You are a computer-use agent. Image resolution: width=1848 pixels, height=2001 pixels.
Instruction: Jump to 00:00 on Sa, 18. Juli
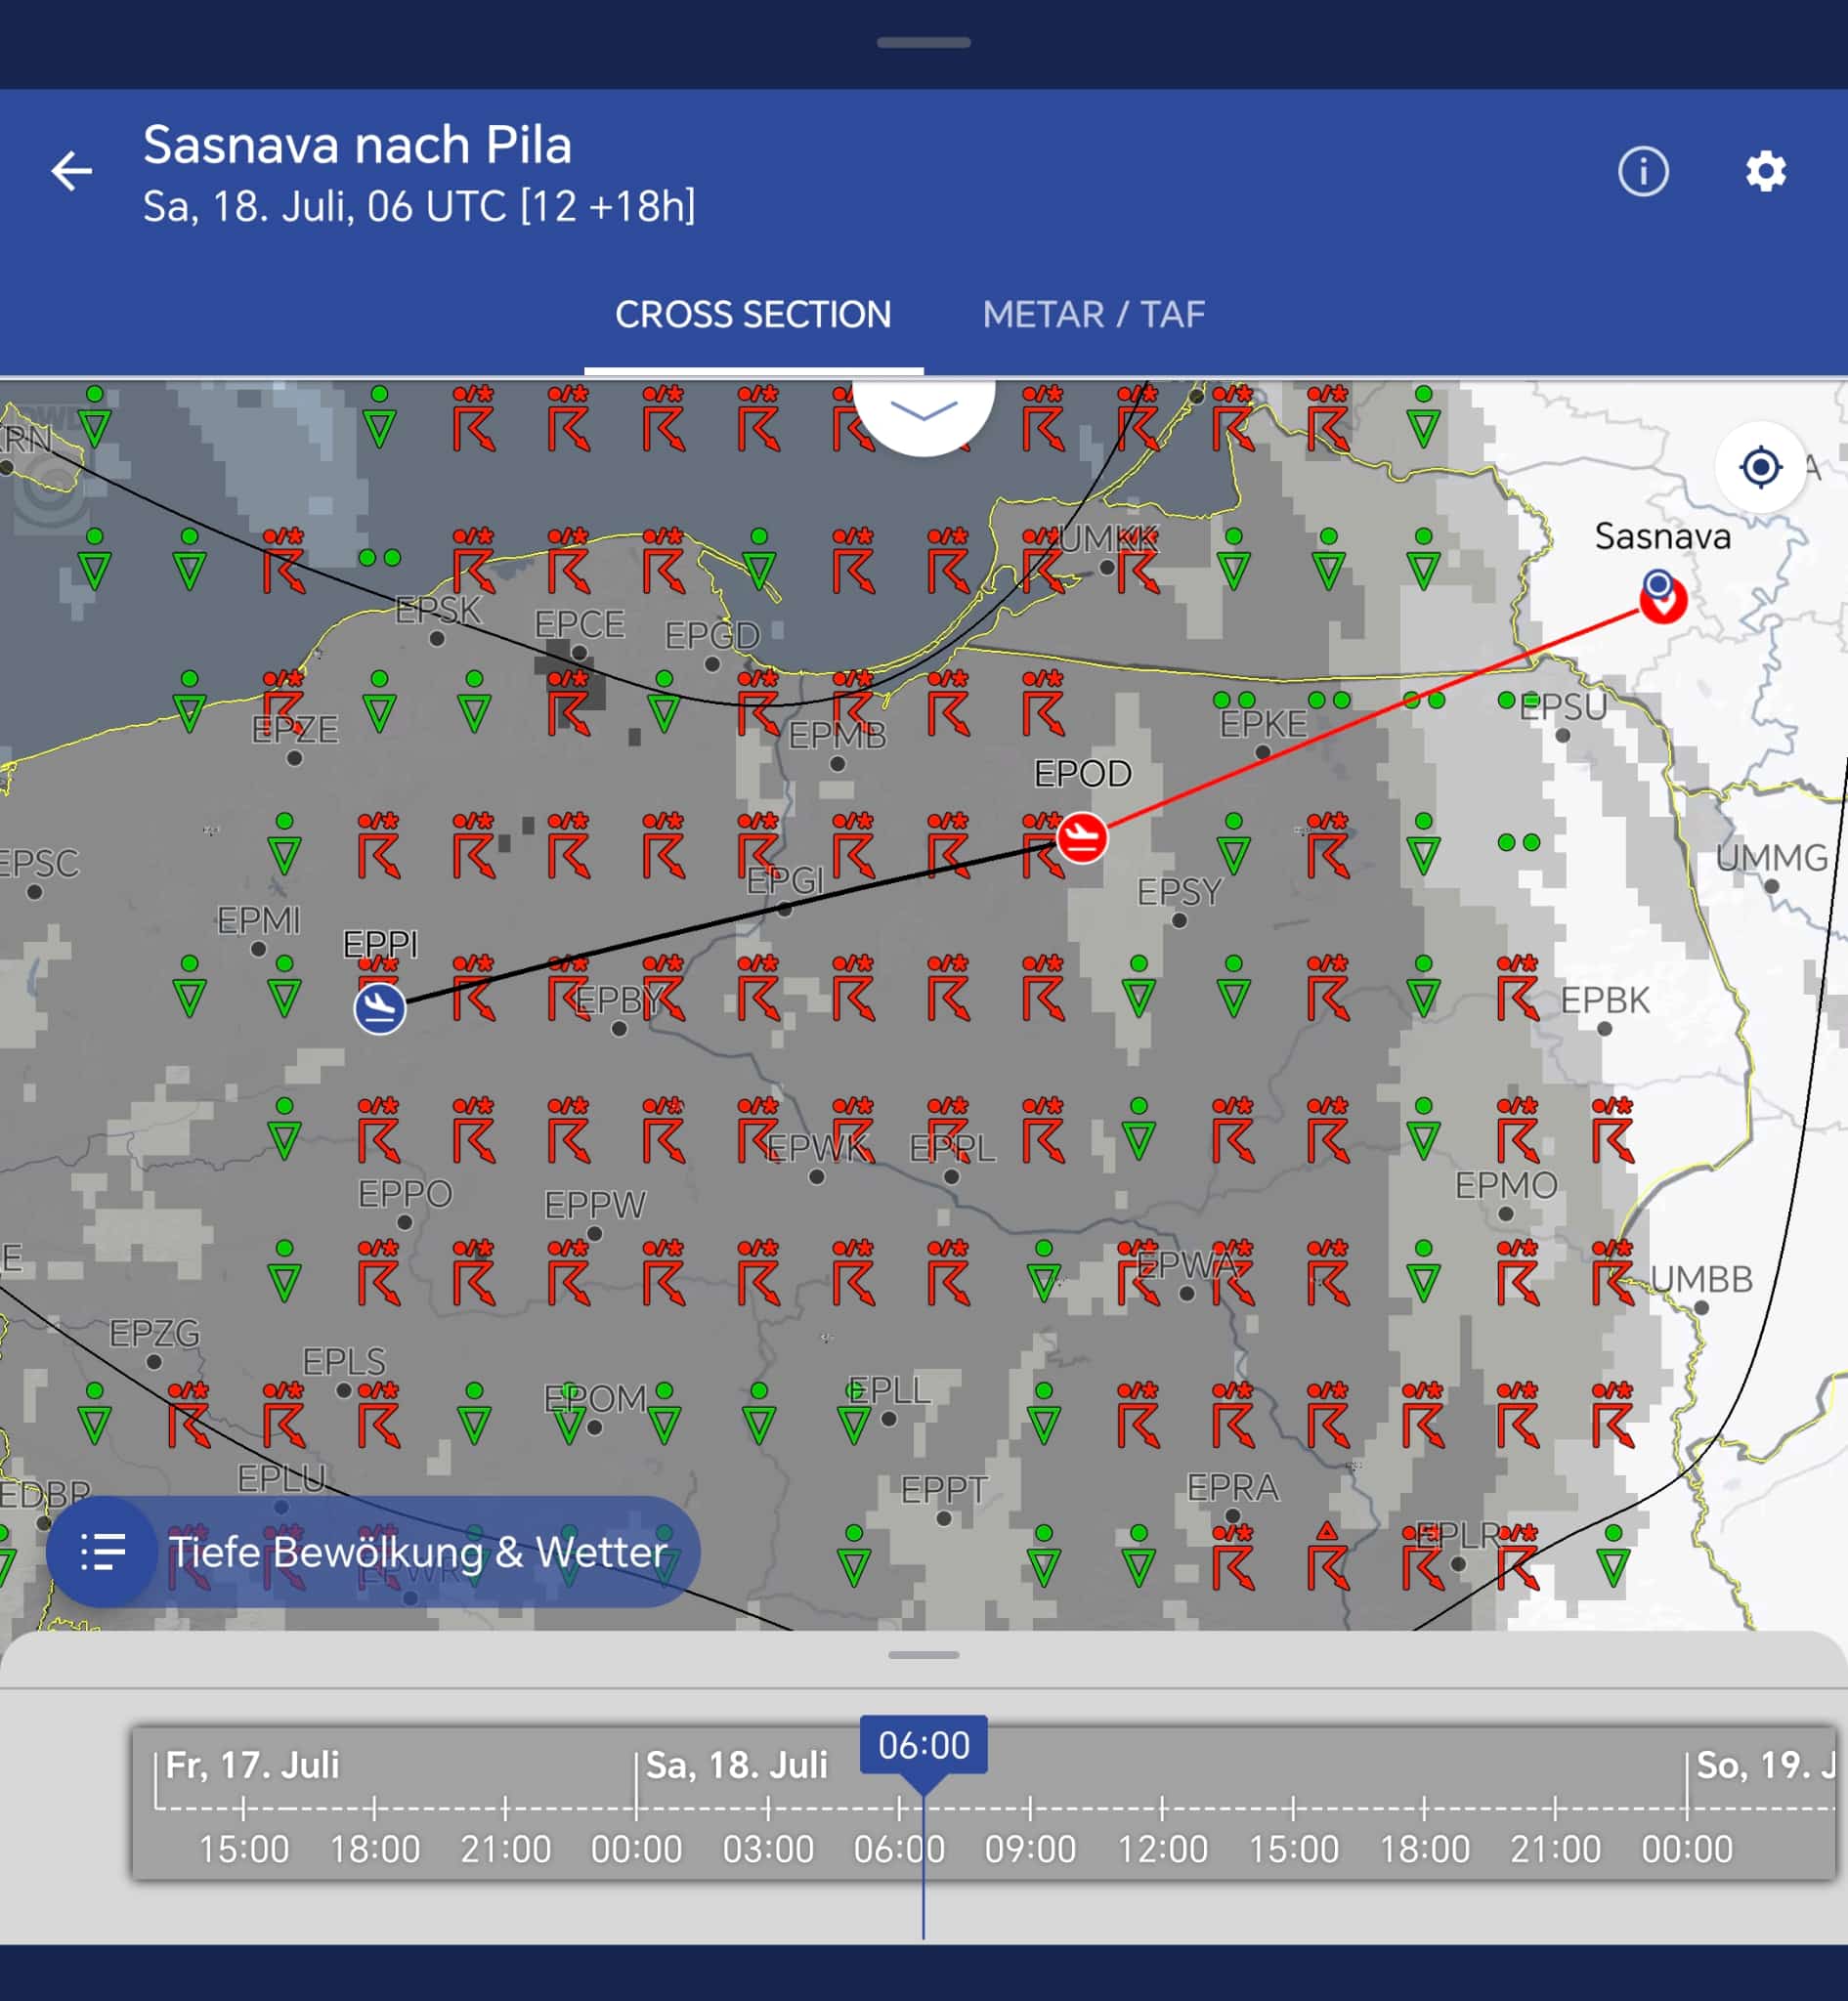pos(636,1849)
